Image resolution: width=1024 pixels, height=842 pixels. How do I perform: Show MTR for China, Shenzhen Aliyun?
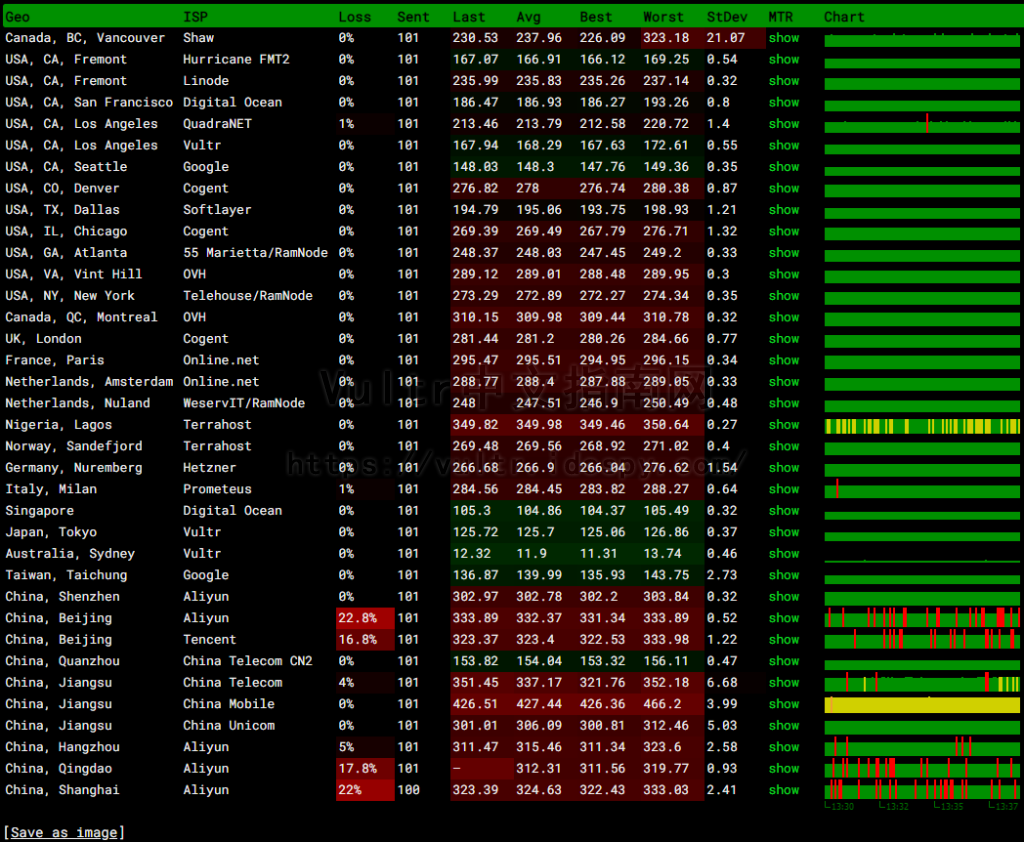(784, 597)
